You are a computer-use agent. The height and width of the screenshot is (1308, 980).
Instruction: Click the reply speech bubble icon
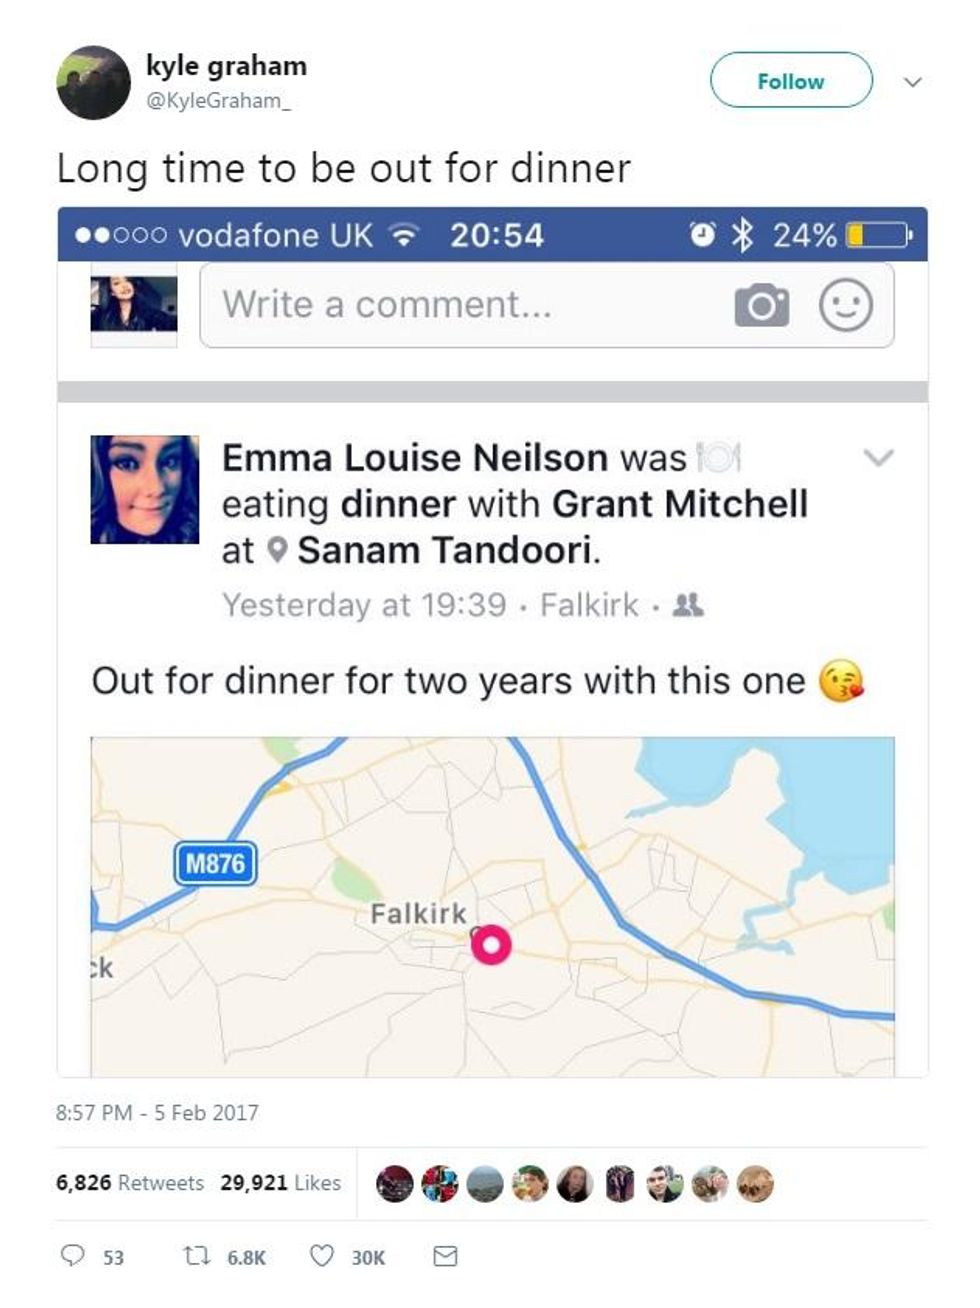coord(73,1255)
